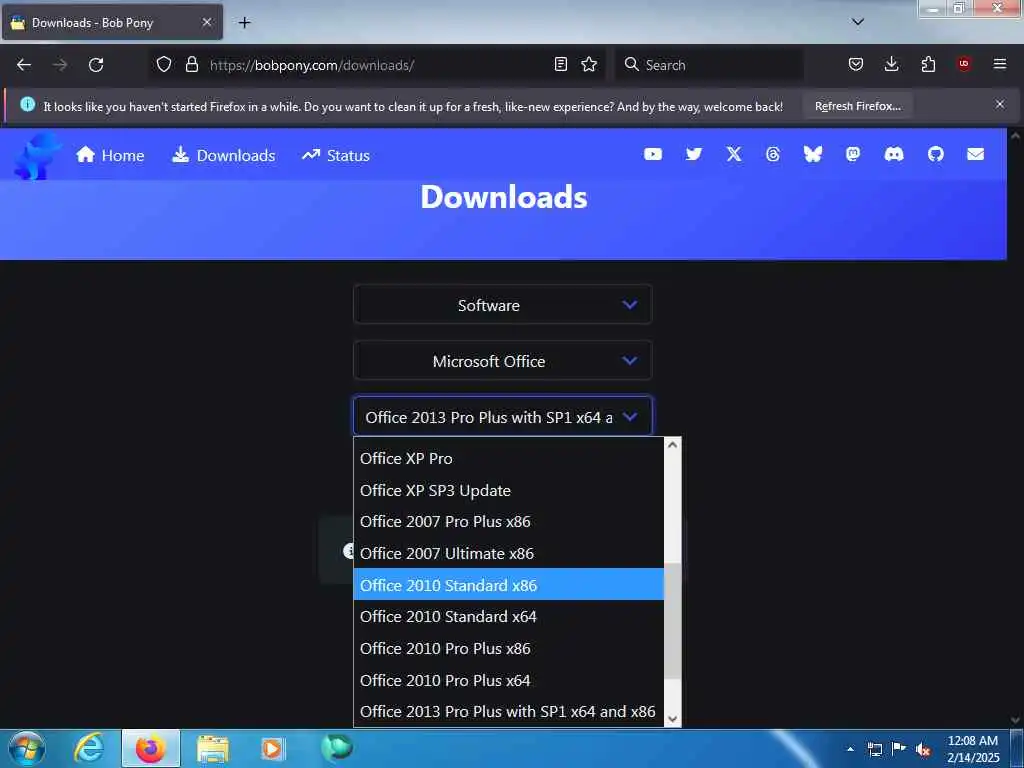Open the GitHub icon link

(x=935, y=154)
